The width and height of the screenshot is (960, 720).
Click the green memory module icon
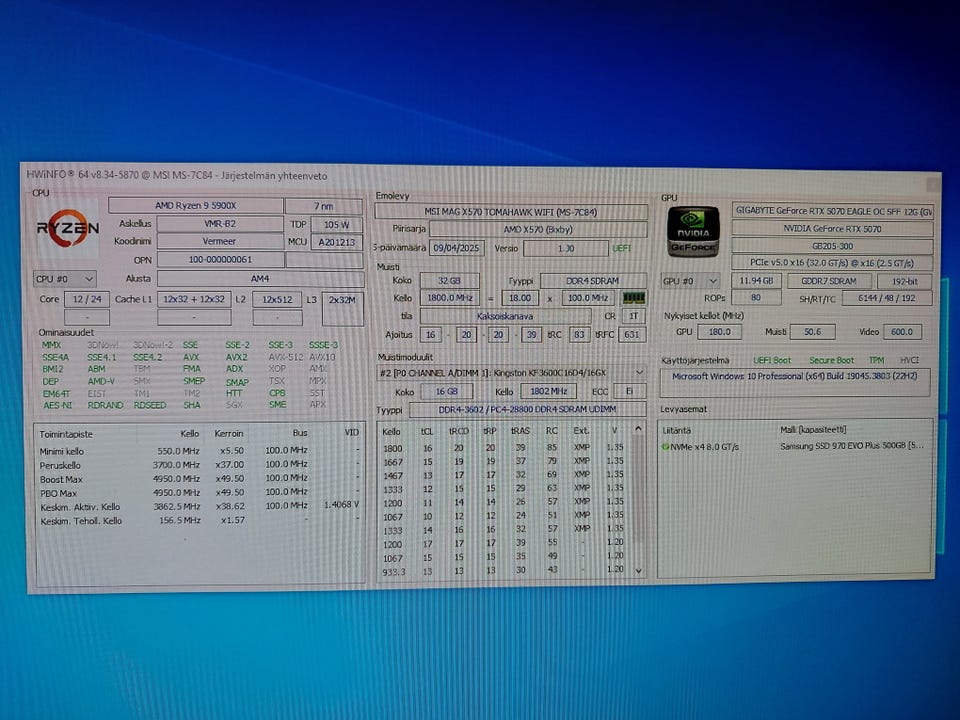[x=633, y=298]
